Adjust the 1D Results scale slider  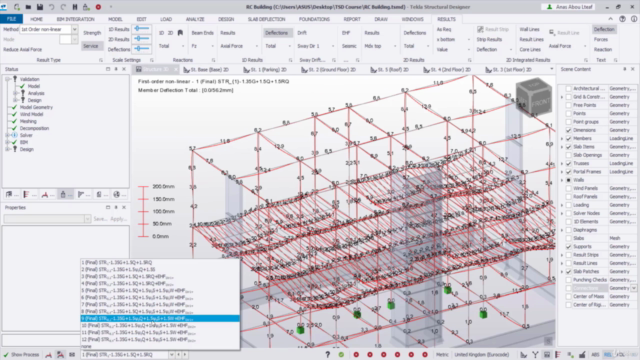(x=142, y=29)
